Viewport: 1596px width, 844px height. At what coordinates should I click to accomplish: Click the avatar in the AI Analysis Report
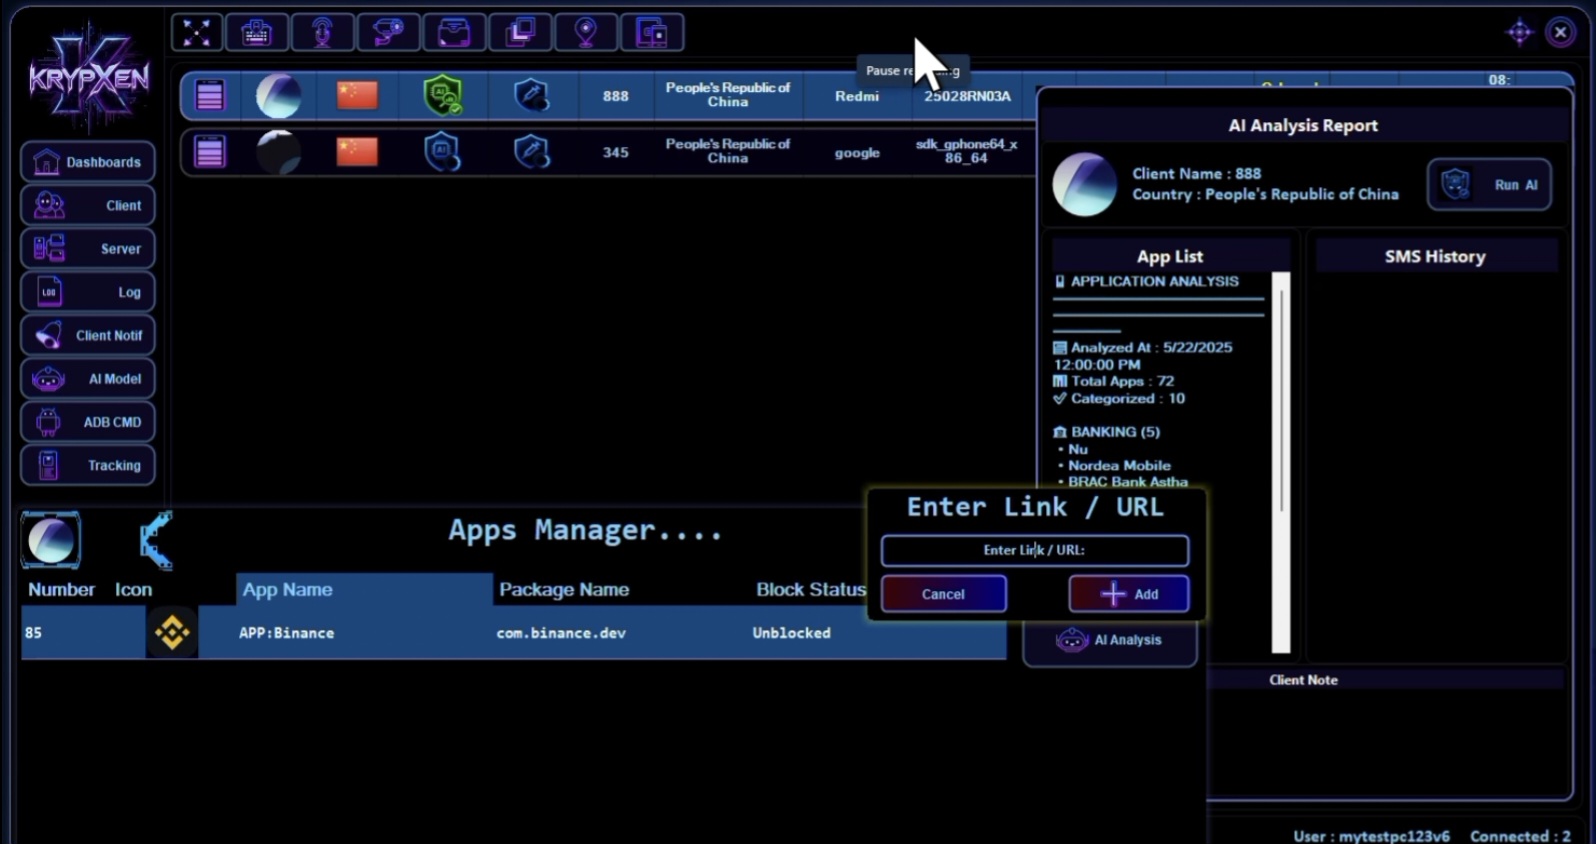[1084, 185]
